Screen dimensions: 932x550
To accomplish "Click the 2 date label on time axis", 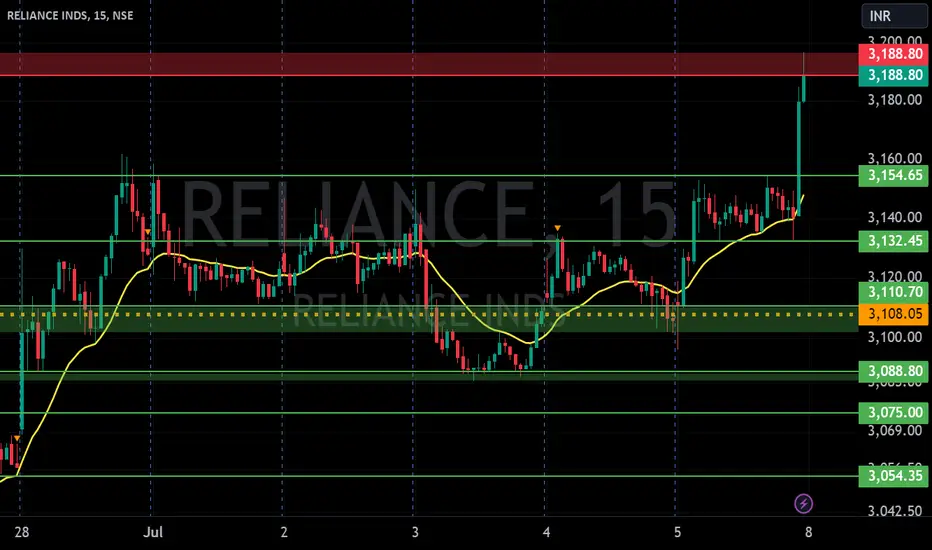I will point(284,532).
